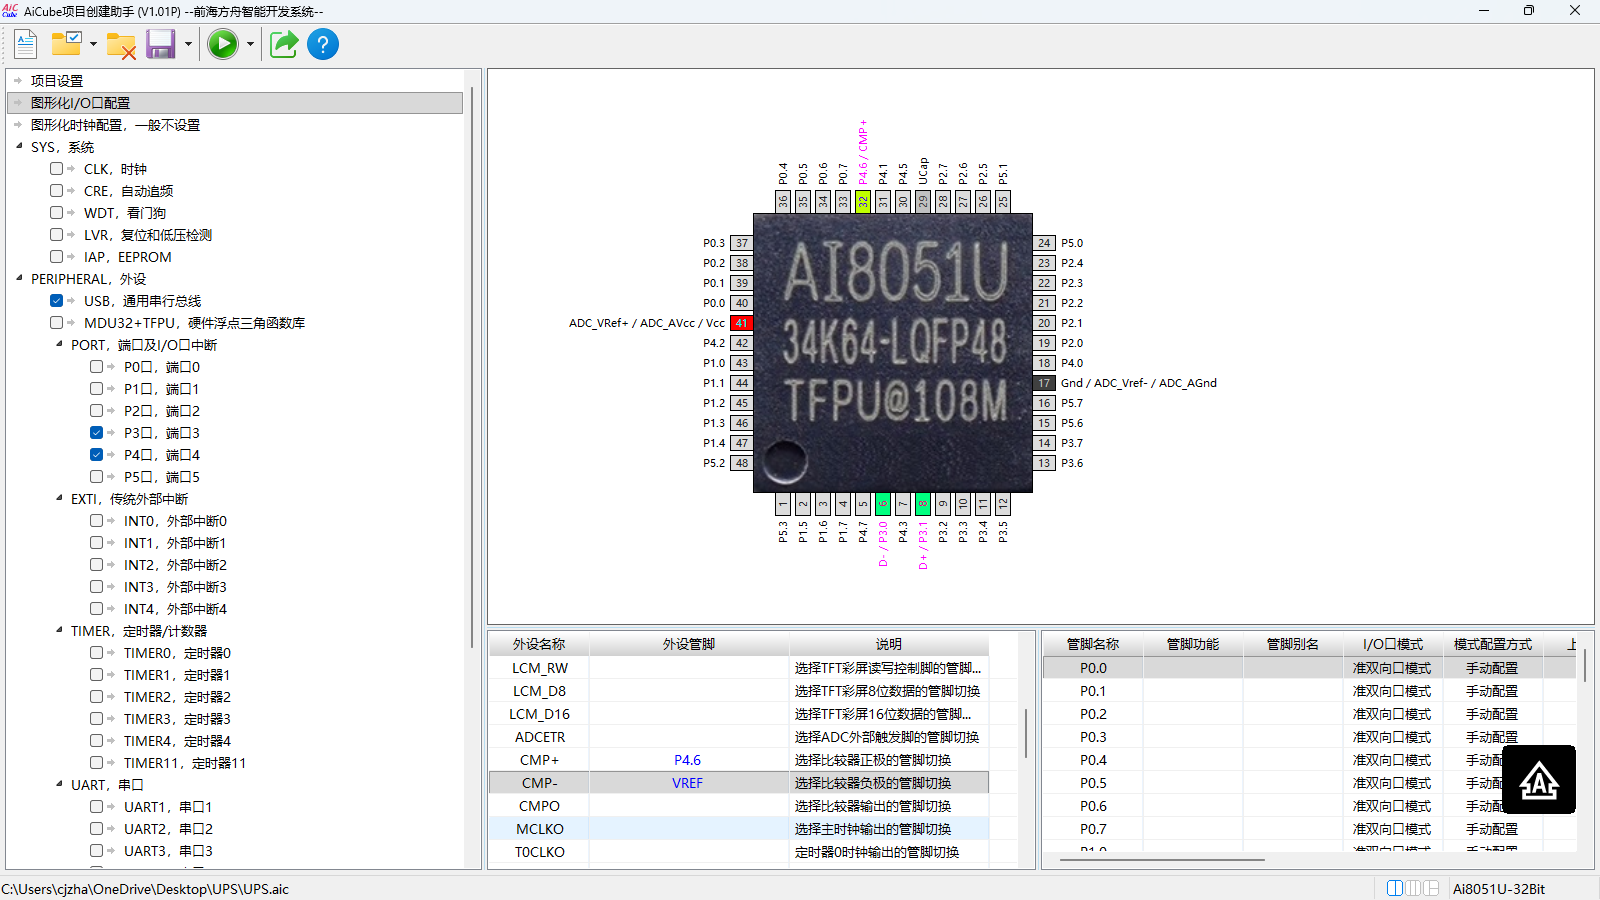Click the P4.6 pin link for CMP+
Viewport: 1600px width, 900px height.
coord(688,760)
